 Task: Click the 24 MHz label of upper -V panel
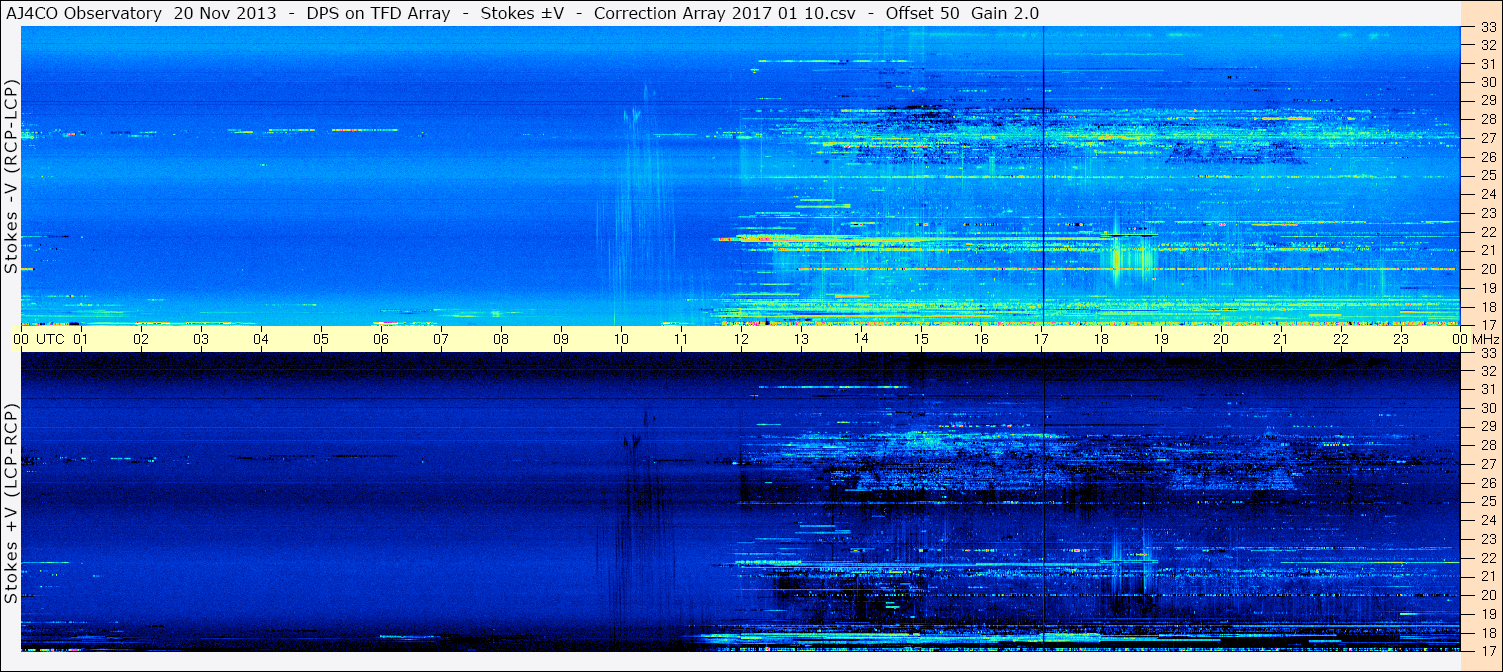(x=1488, y=195)
